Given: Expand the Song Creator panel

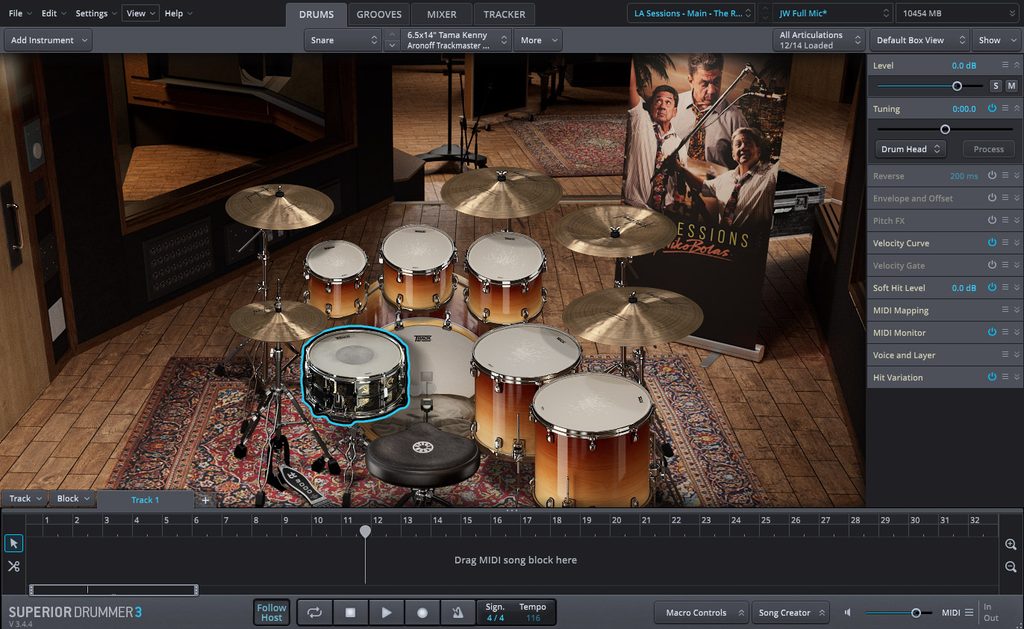Looking at the screenshot, I should tap(790, 613).
